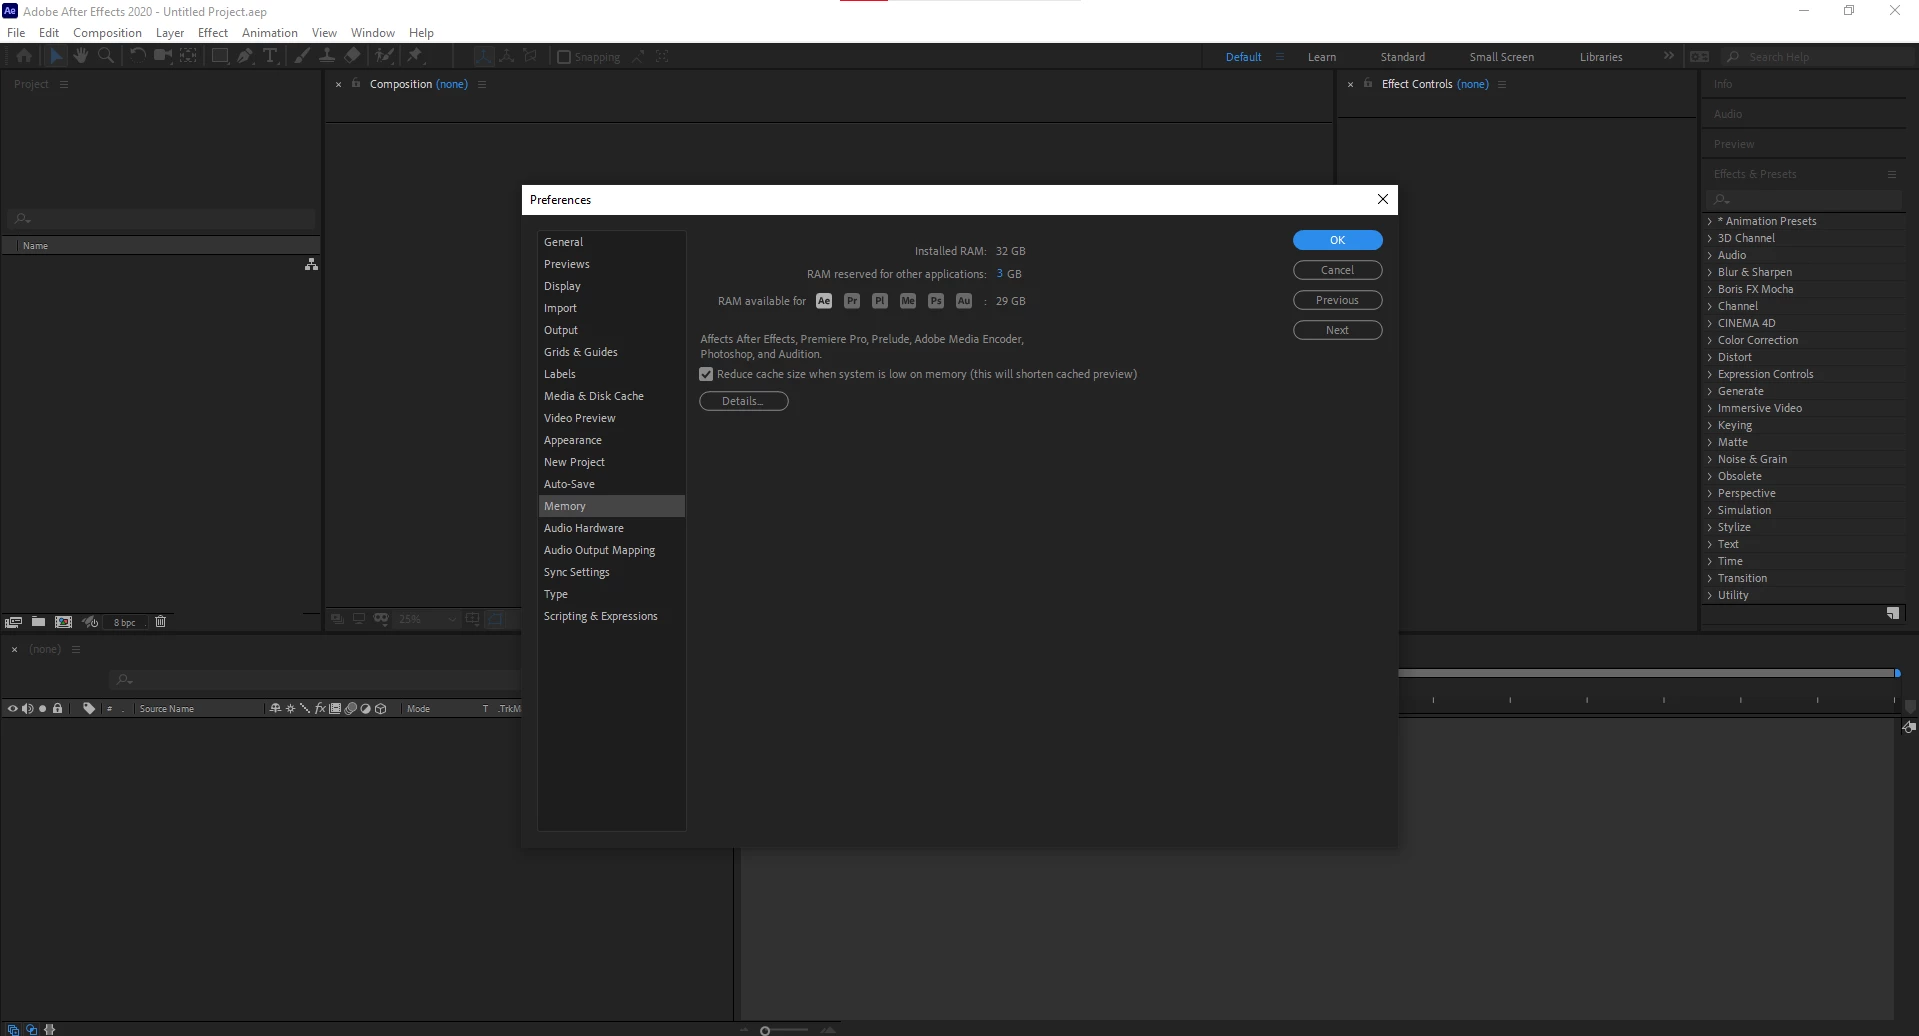Switch to the Learn workspace

pyautogui.click(x=1321, y=57)
